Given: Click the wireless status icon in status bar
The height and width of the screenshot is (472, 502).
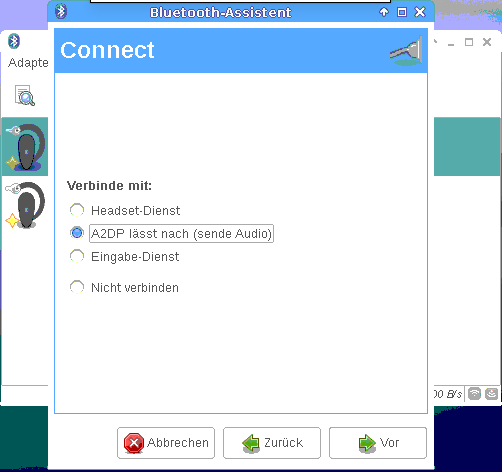Looking at the screenshot, I should [474, 394].
